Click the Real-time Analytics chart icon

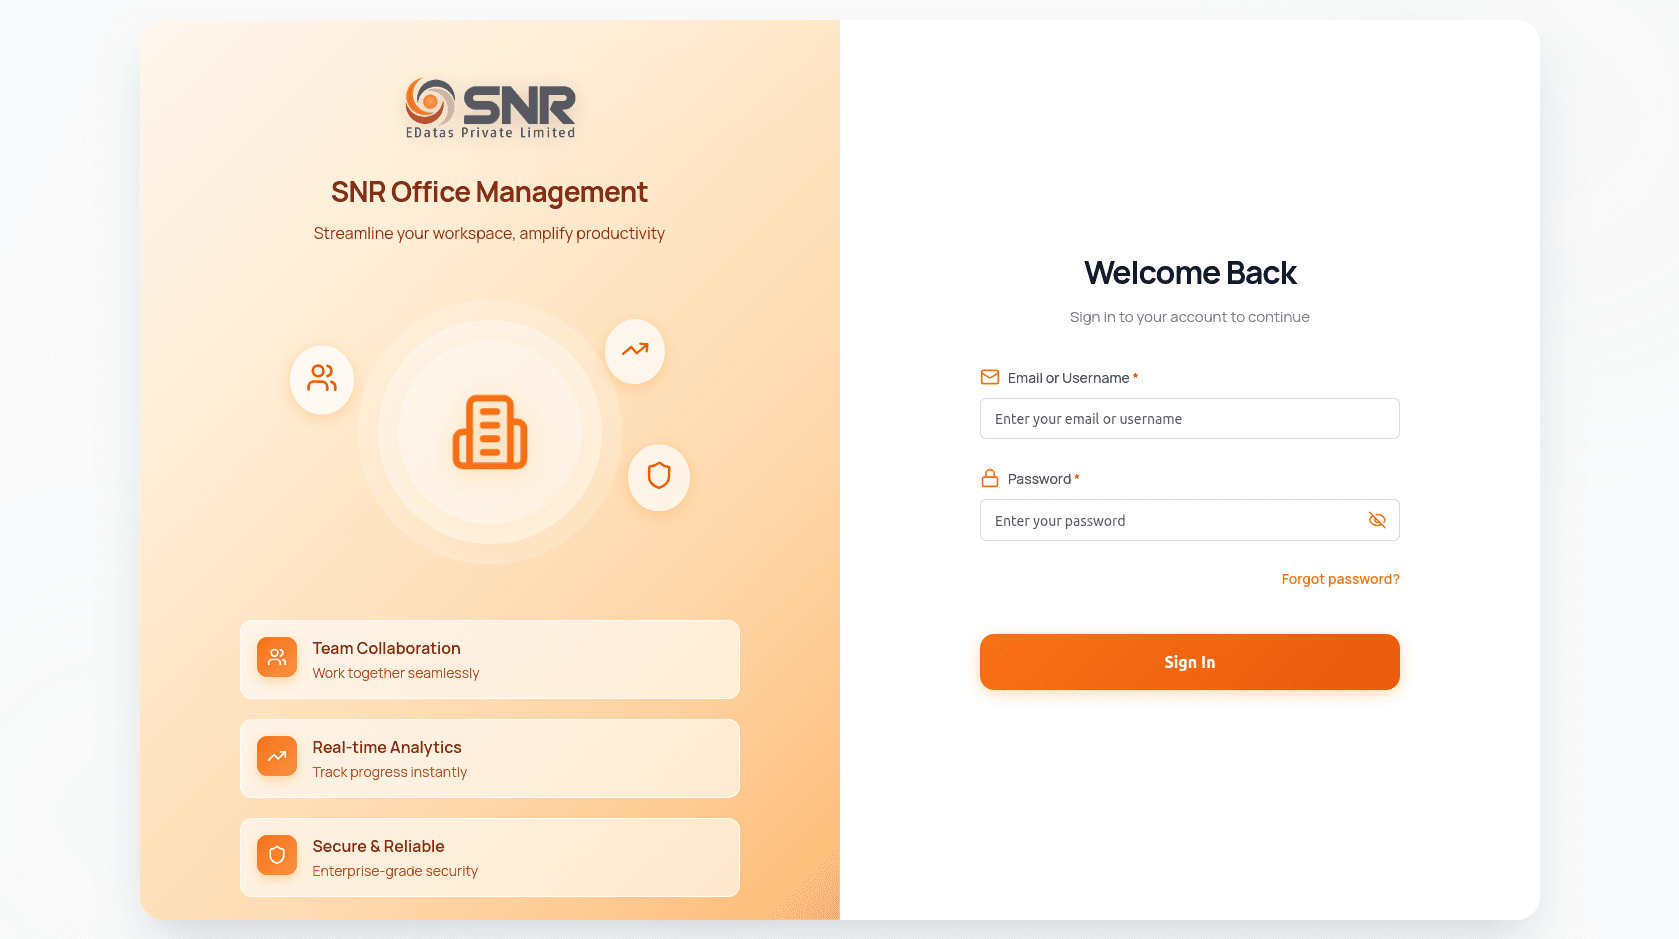[x=277, y=756]
